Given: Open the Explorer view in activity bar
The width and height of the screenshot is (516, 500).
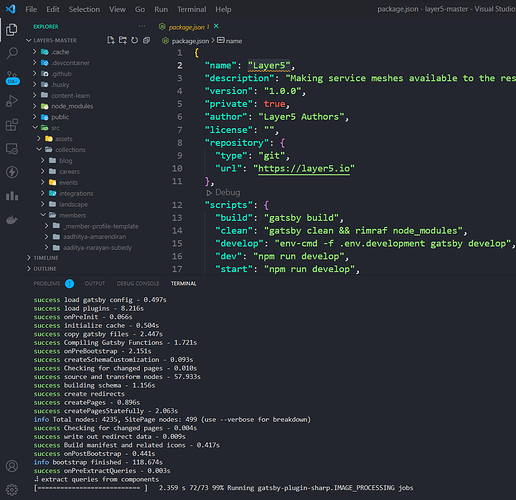Looking at the screenshot, I should tap(12, 30).
